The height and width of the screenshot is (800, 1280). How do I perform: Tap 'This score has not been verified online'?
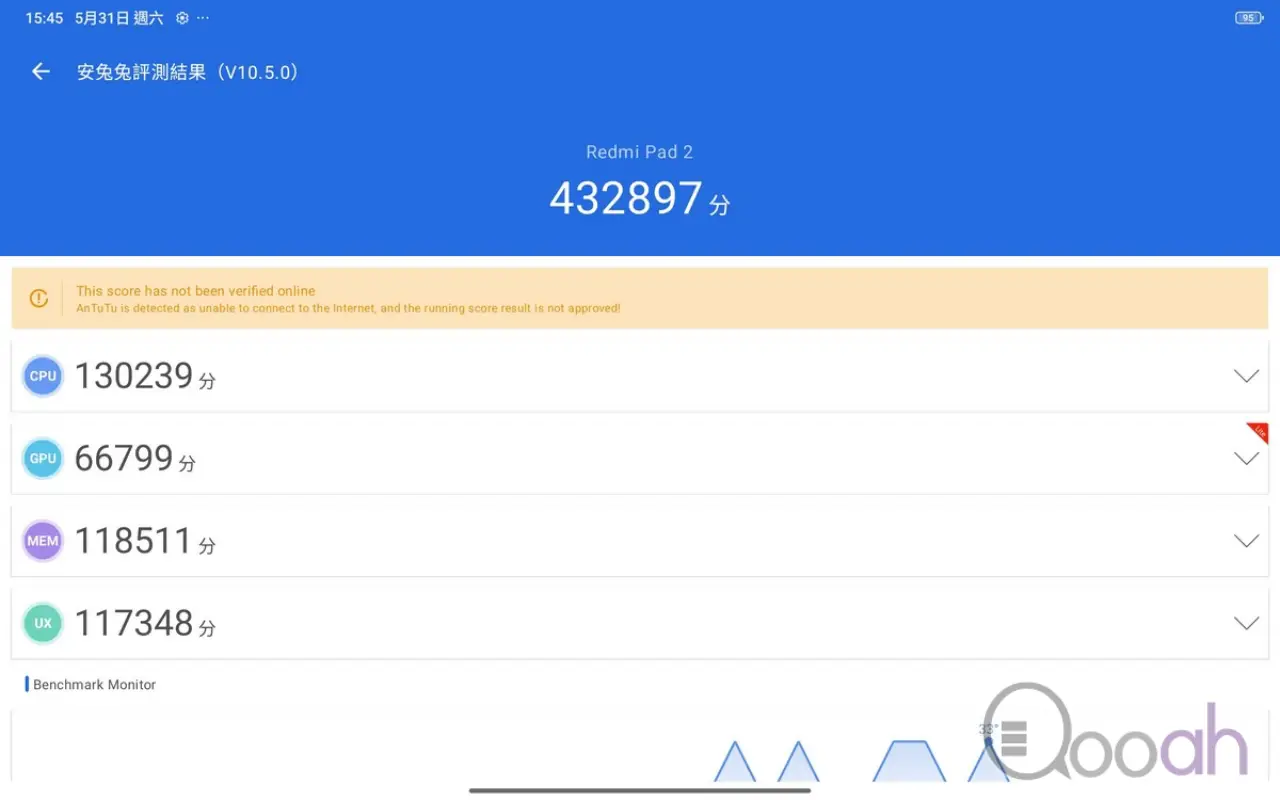[196, 291]
